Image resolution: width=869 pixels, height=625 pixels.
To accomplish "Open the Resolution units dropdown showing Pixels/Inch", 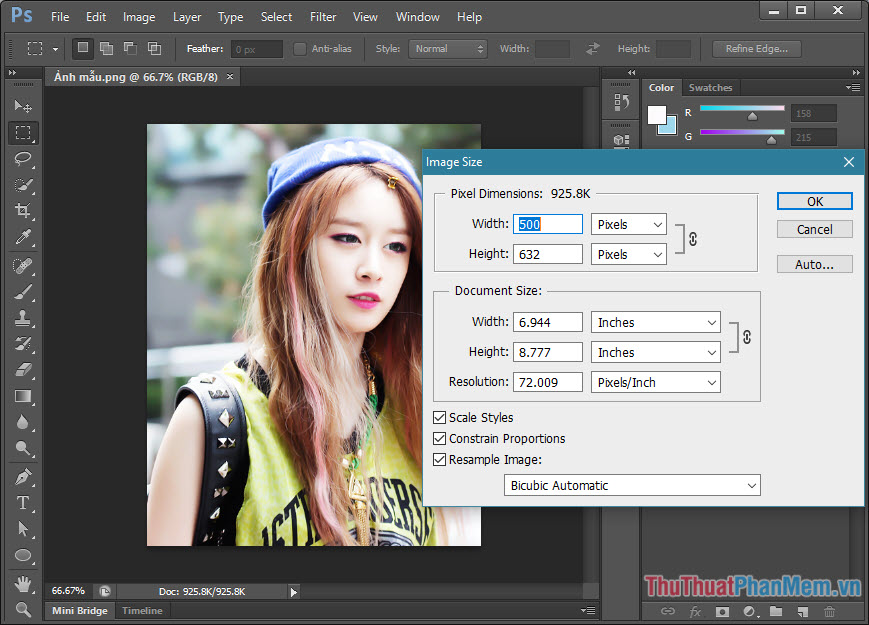I will [655, 382].
